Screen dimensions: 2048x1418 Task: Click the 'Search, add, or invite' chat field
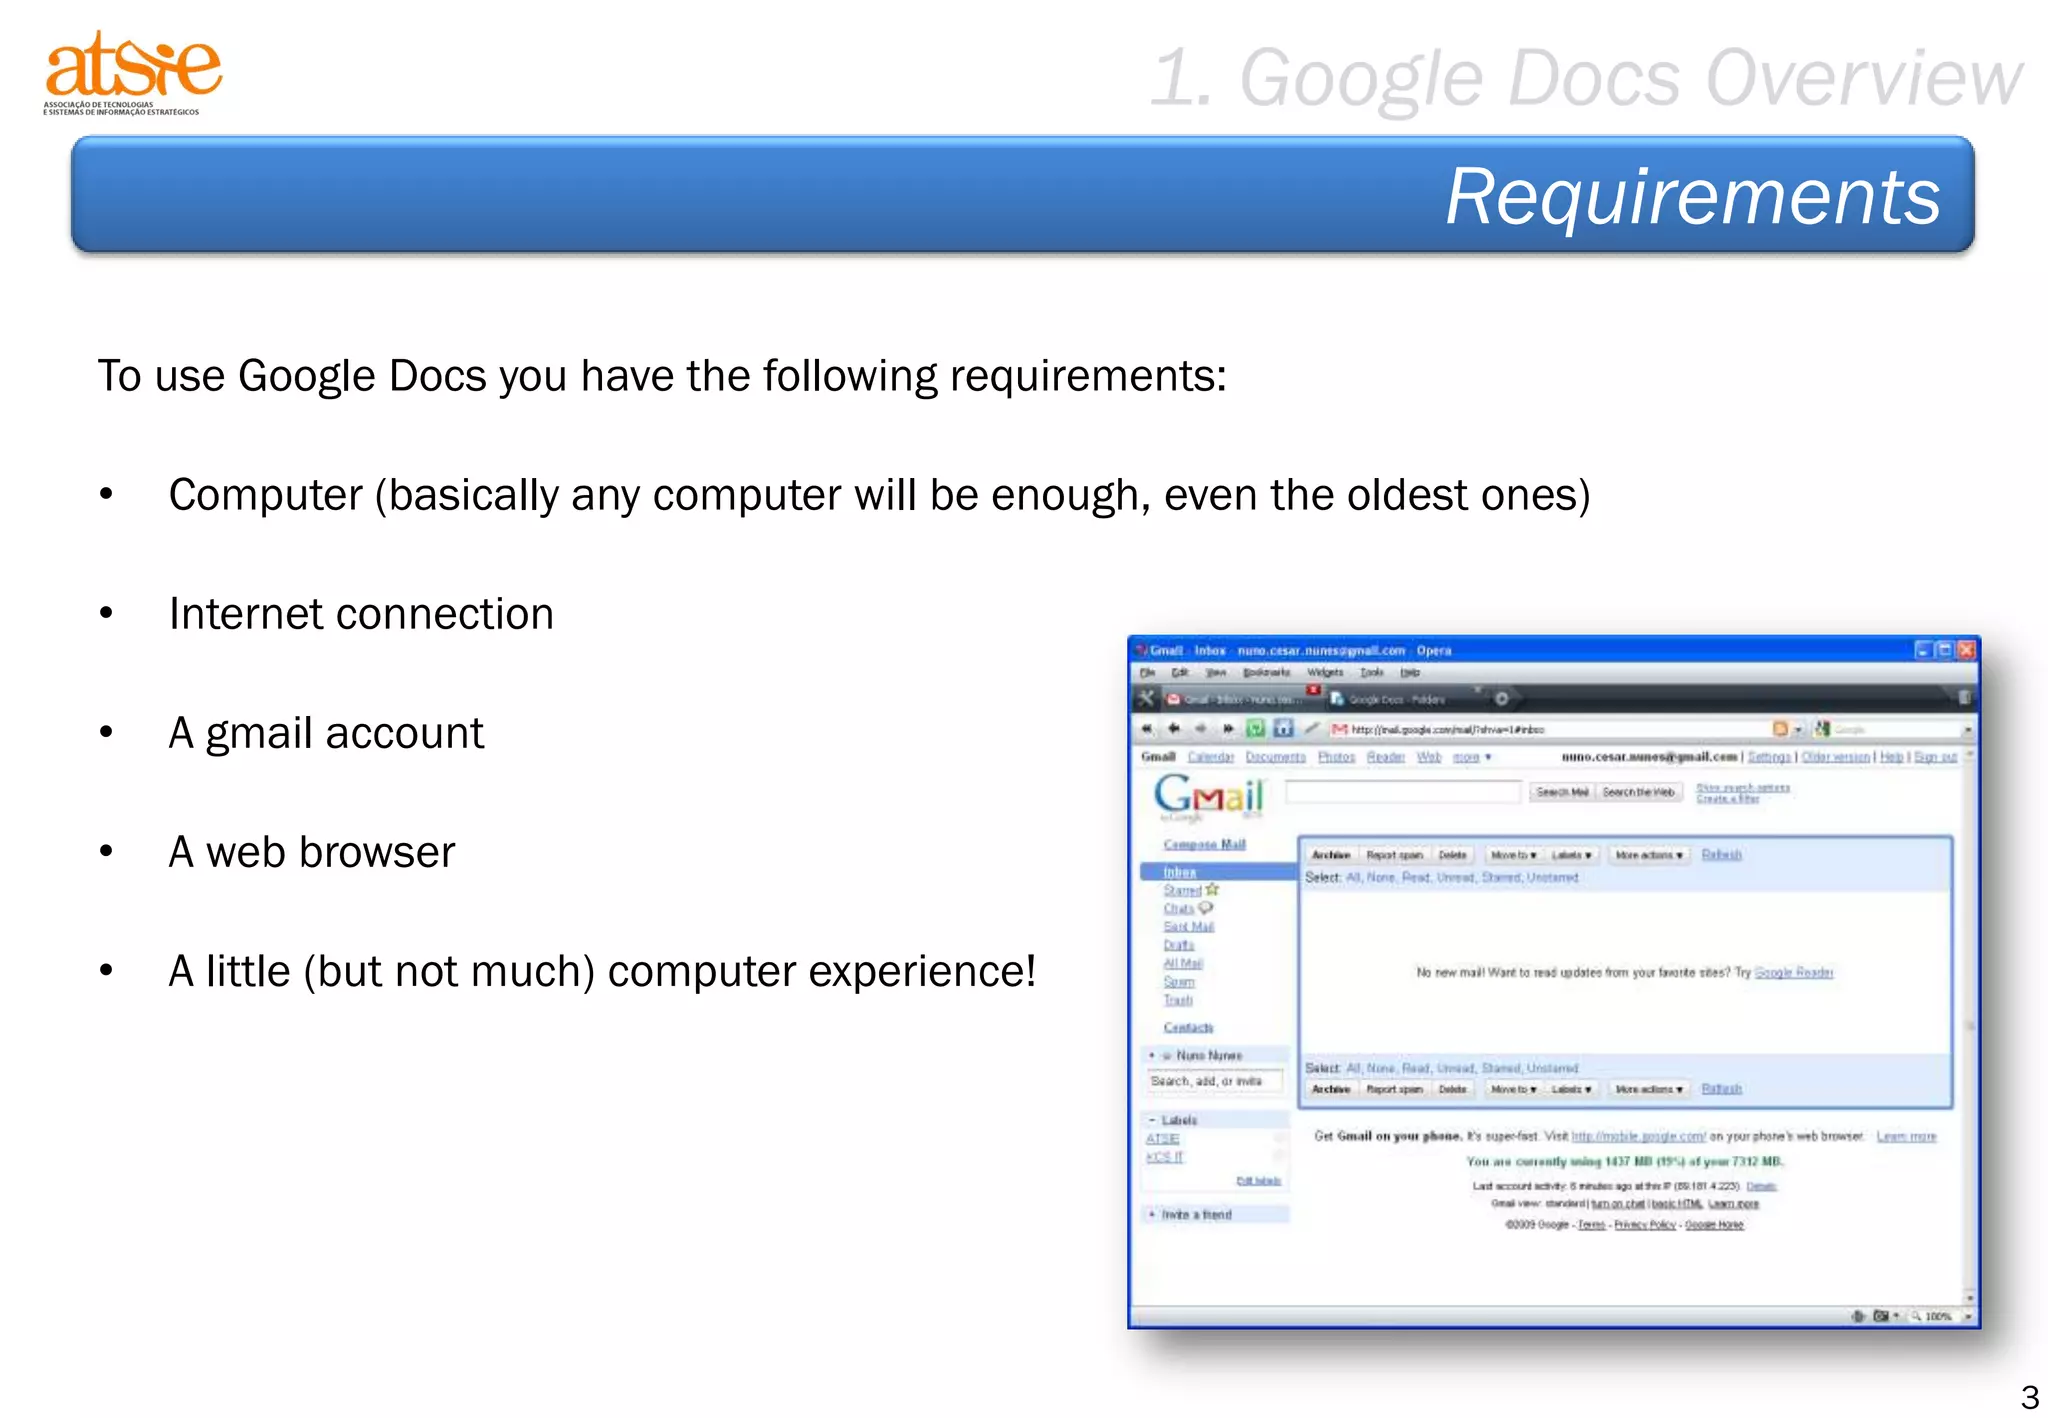[1215, 1081]
